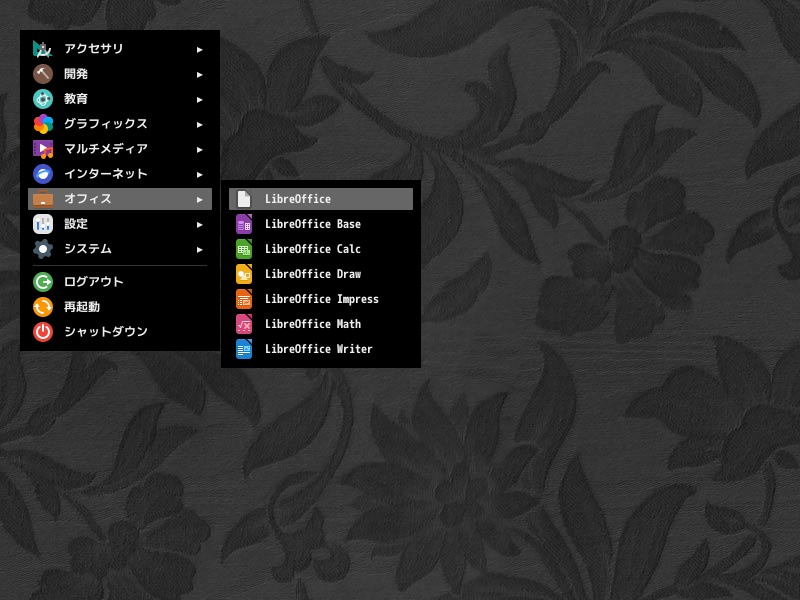Launch LibreOffice Draw entry
This screenshot has height=600, width=800.
point(321,274)
